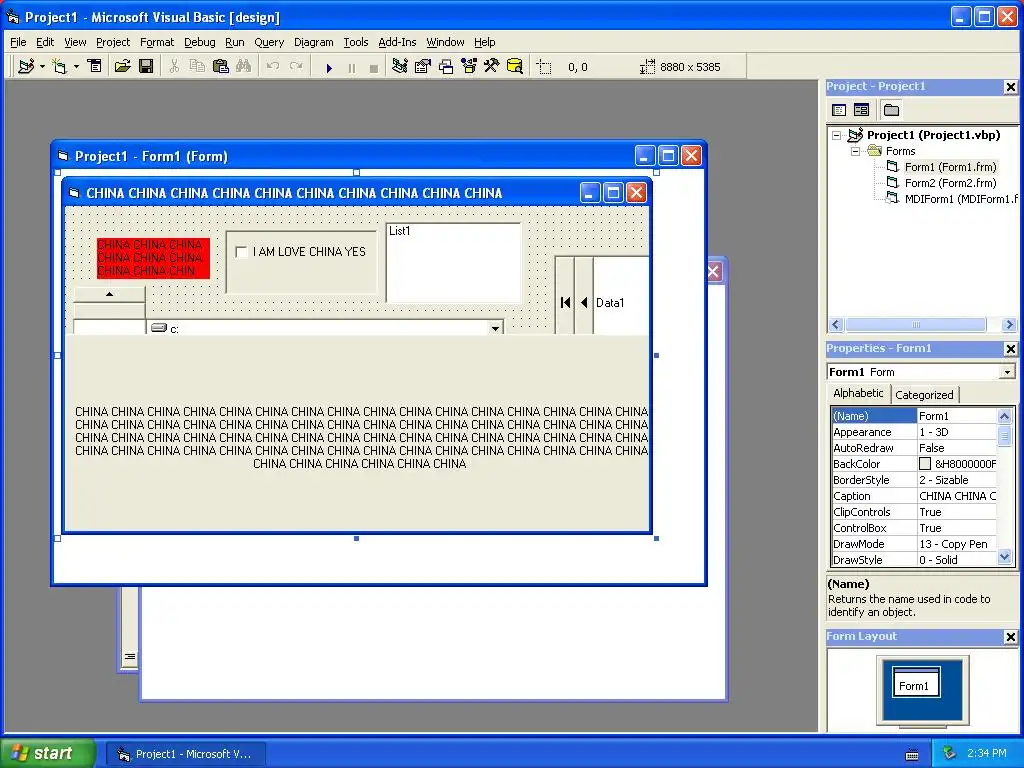This screenshot has height=768, width=1024.
Task: Open the Data View Window icon
Action: (x=515, y=66)
